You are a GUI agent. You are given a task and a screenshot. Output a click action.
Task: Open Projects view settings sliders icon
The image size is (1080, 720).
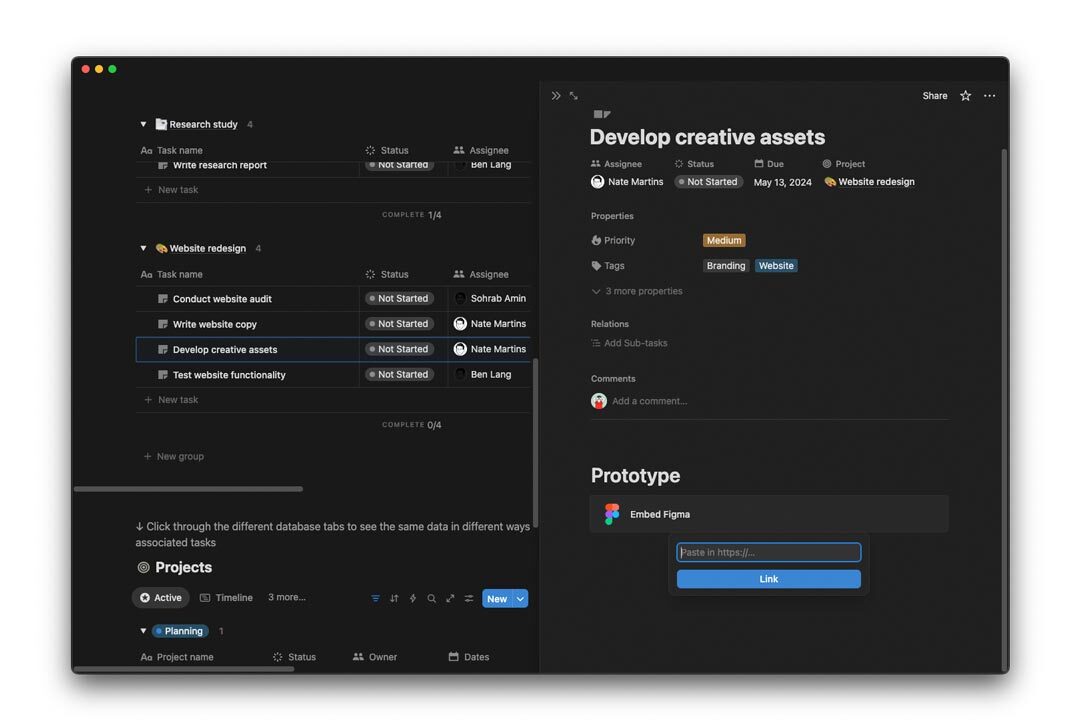[469, 599]
